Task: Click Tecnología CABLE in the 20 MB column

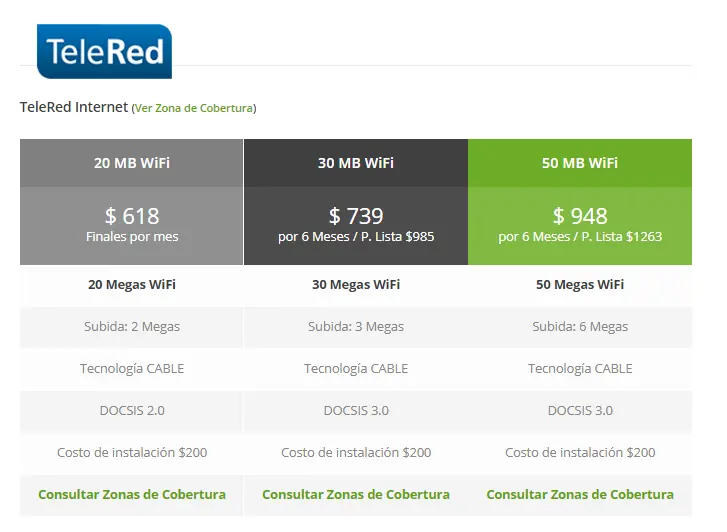Action: pos(132,369)
